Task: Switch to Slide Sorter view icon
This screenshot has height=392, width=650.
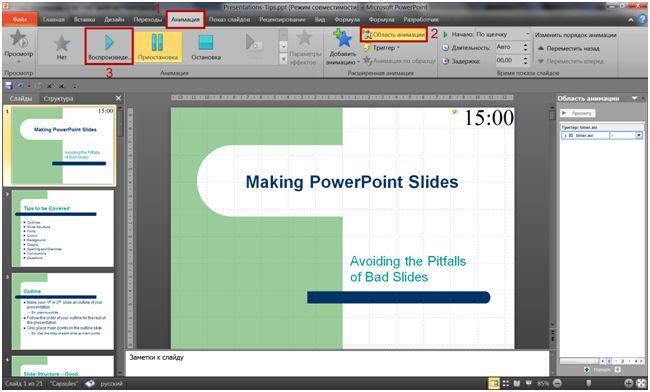Action: coord(506,384)
